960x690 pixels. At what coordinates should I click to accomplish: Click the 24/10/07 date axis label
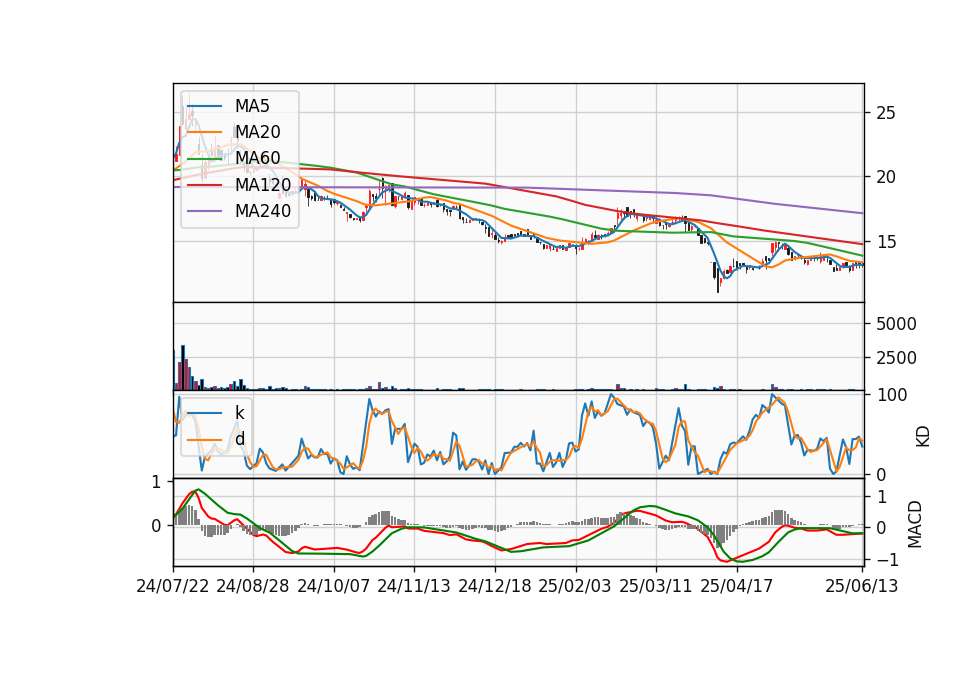pyautogui.click(x=334, y=586)
